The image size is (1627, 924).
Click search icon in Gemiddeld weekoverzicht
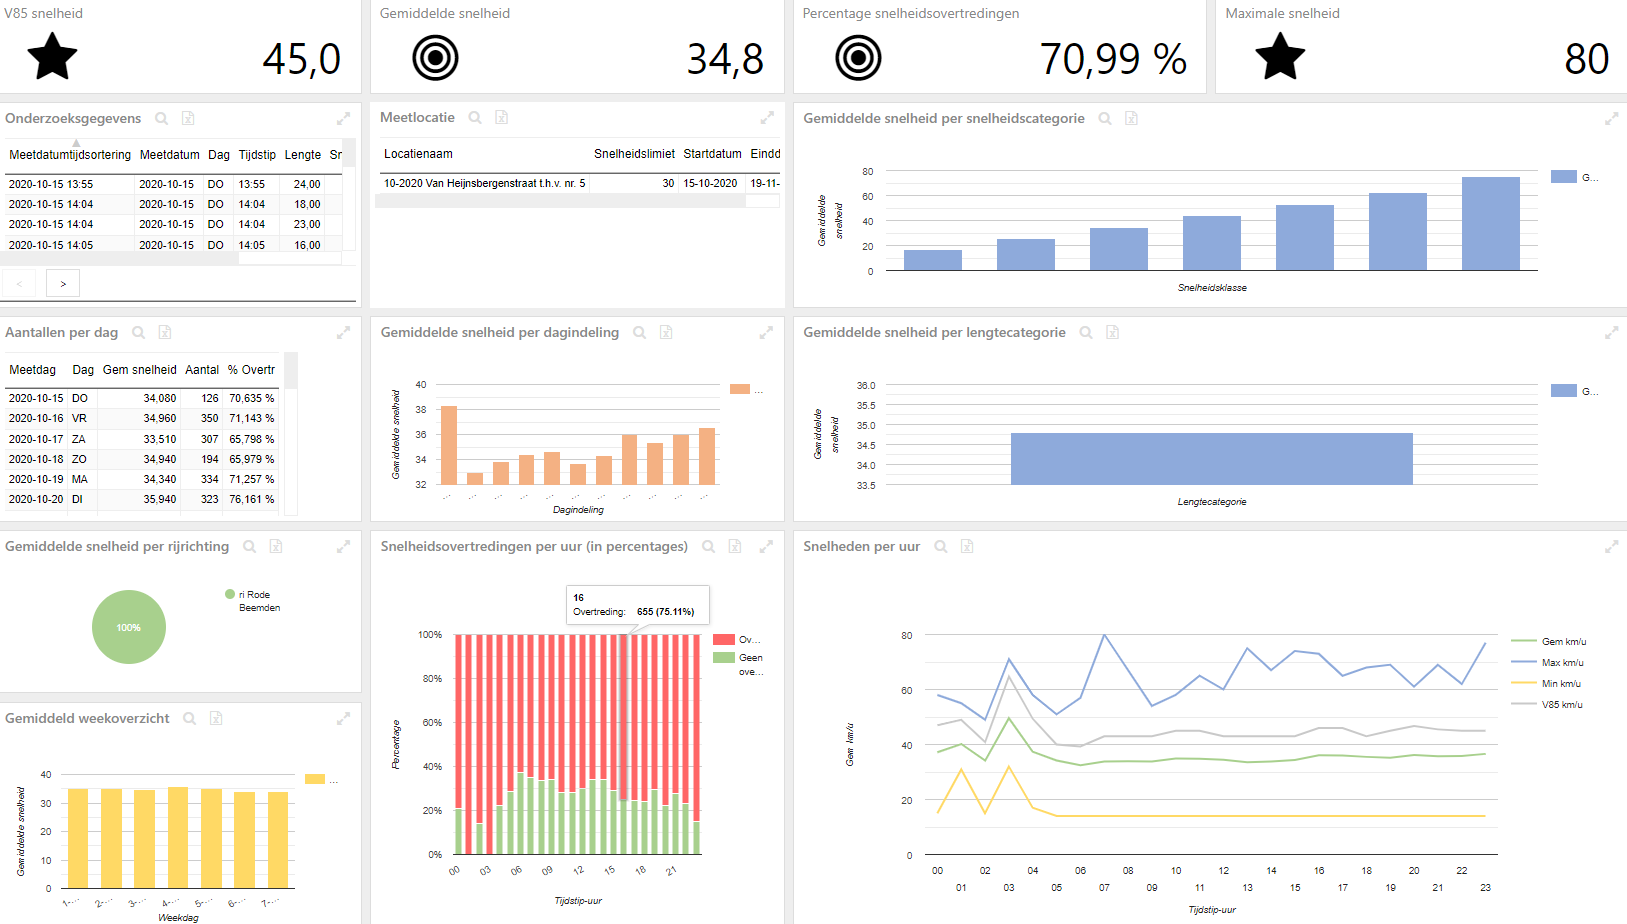pyautogui.click(x=189, y=718)
